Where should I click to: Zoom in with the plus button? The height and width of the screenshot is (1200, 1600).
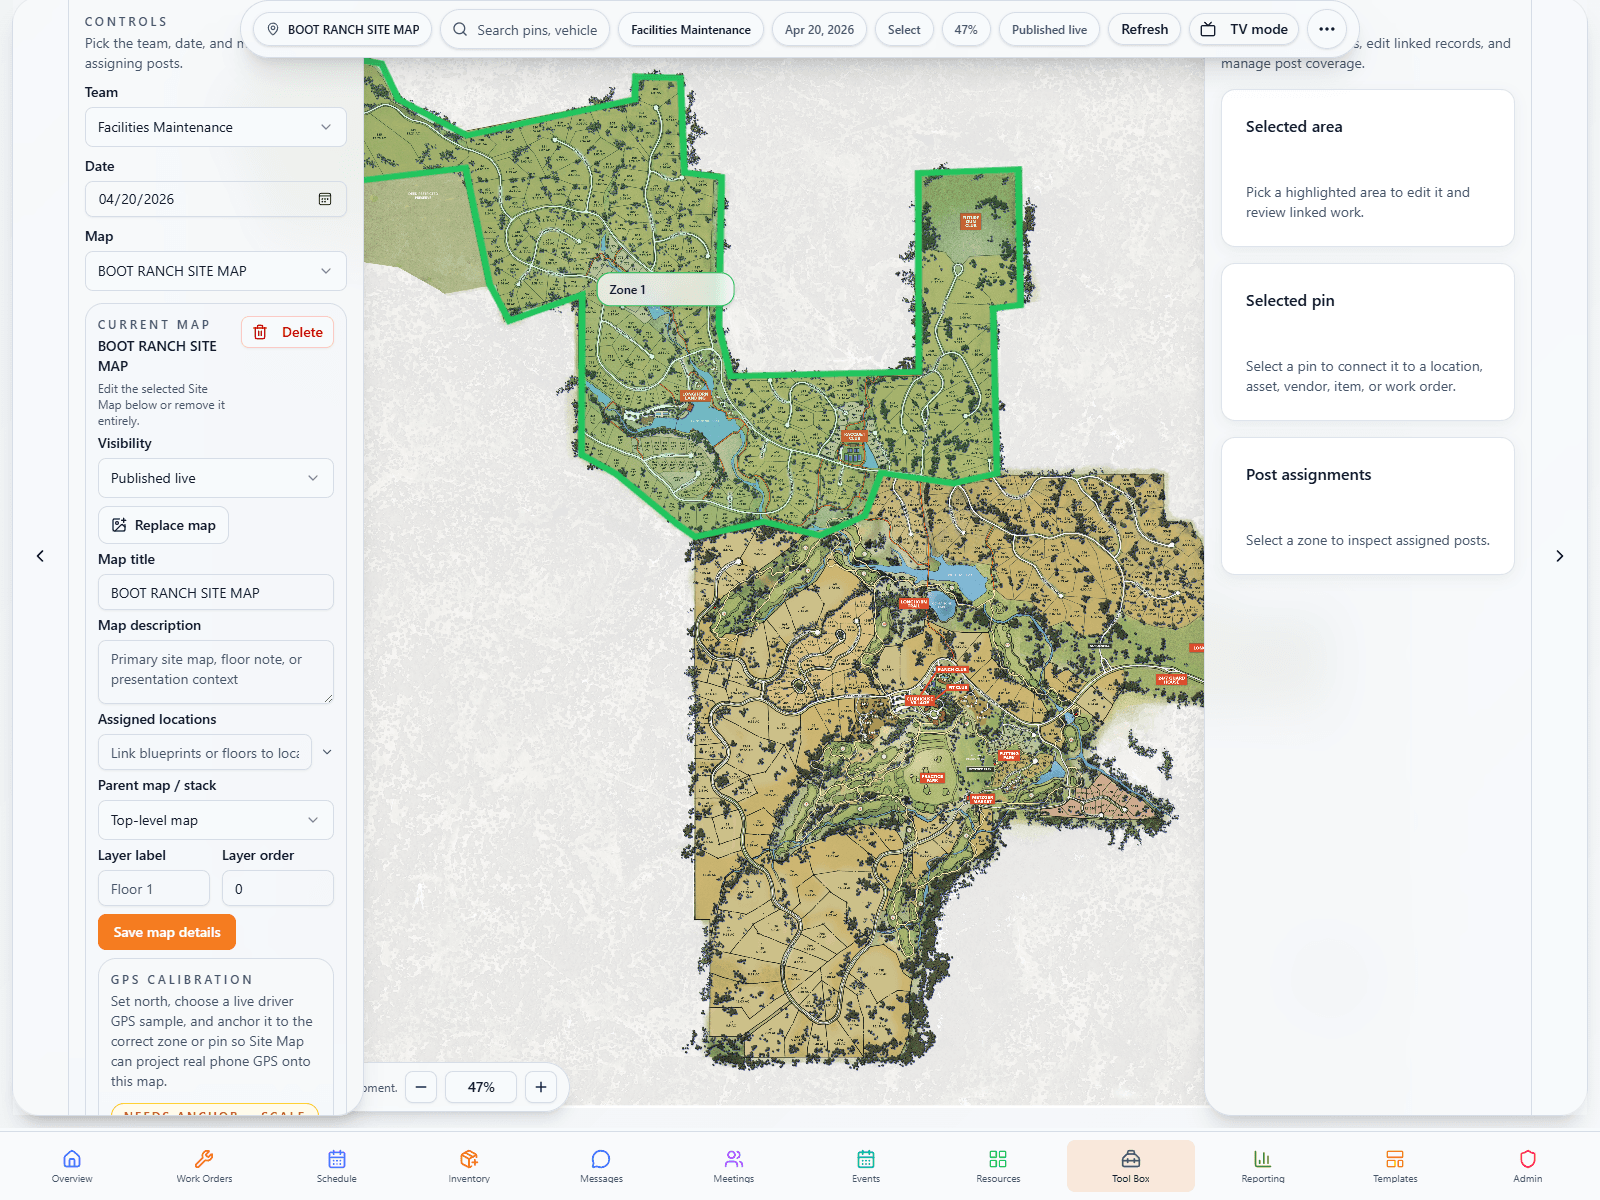[541, 1087]
